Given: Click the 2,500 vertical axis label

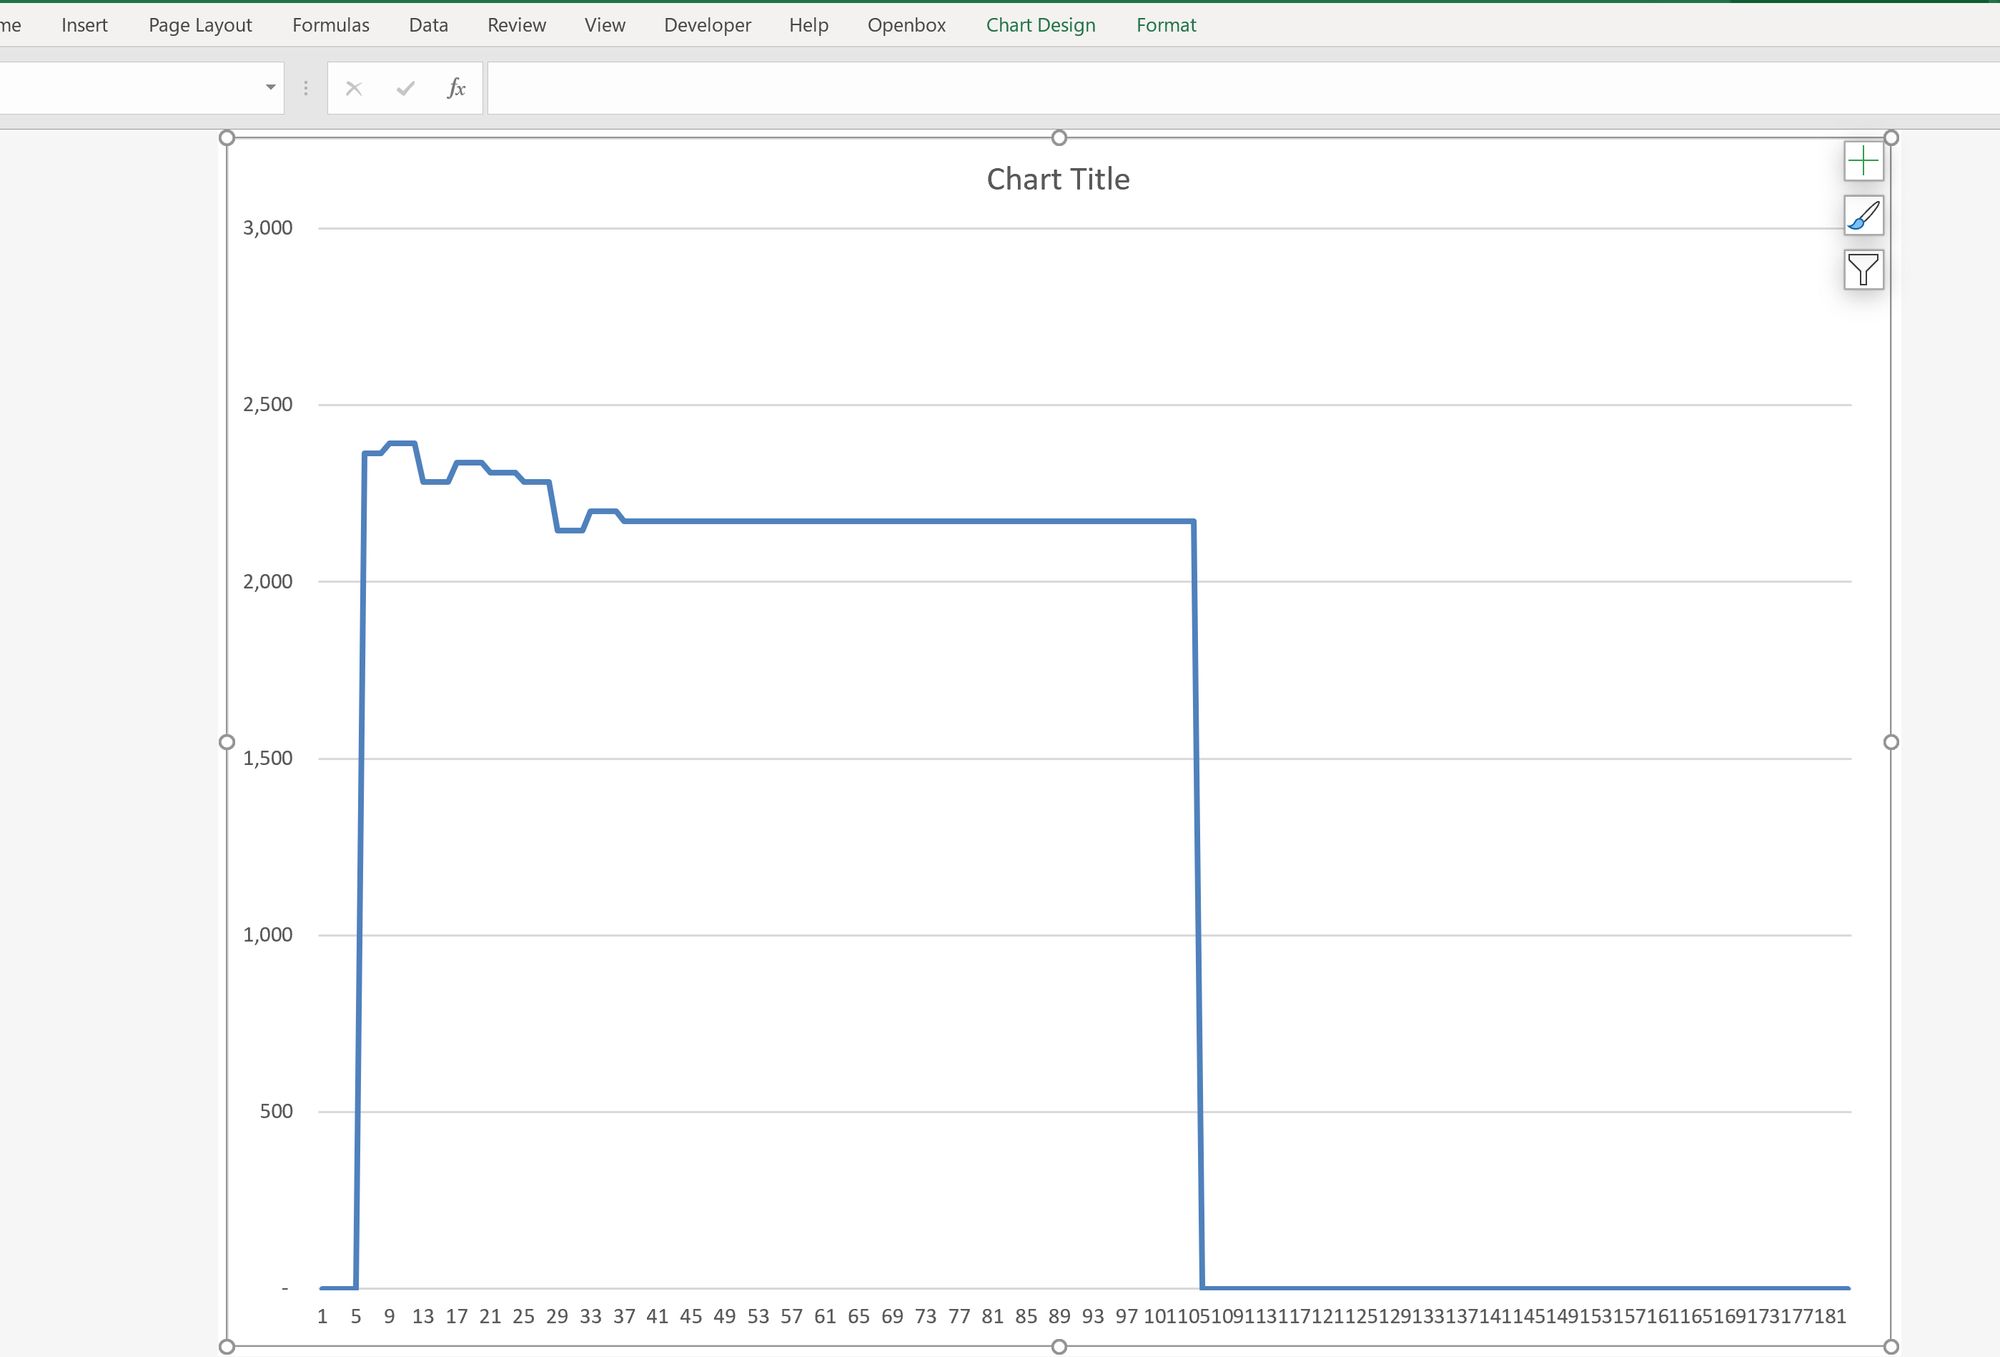Looking at the screenshot, I should (x=268, y=405).
